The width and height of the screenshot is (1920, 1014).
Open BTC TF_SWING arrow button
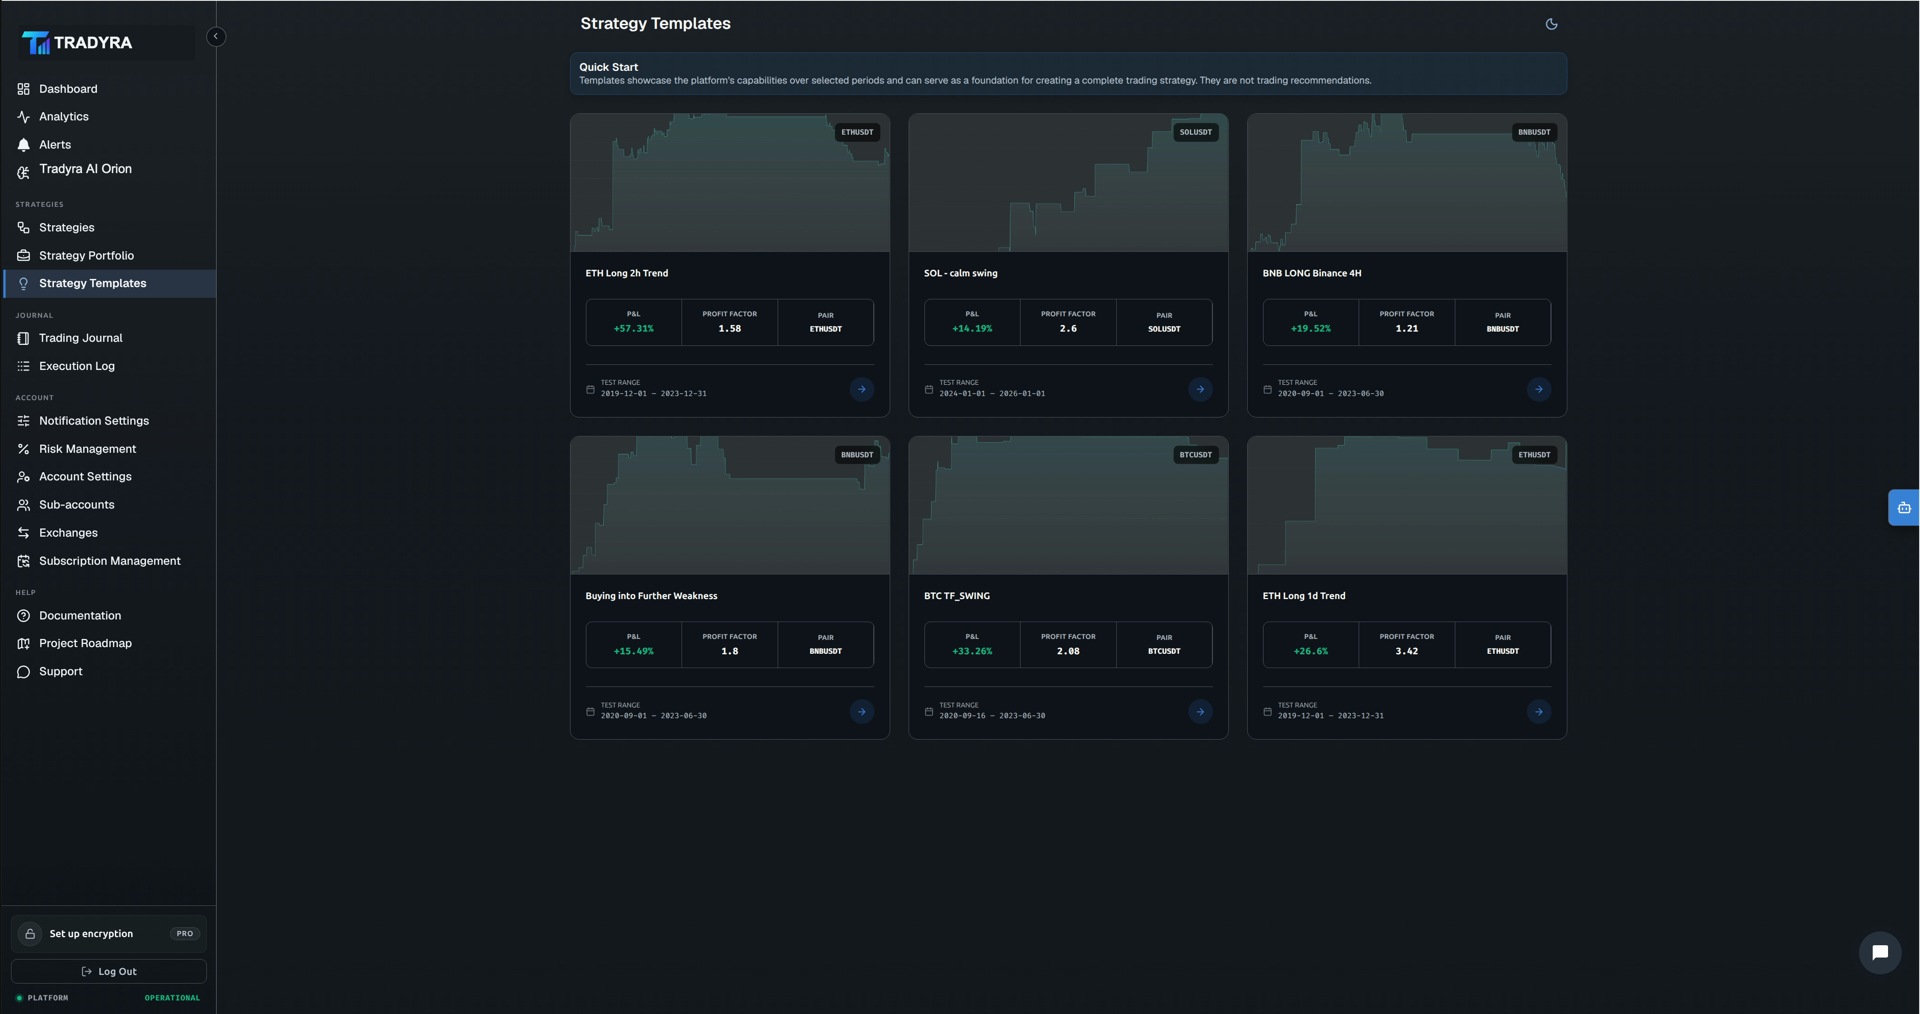tap(1200, 712)
